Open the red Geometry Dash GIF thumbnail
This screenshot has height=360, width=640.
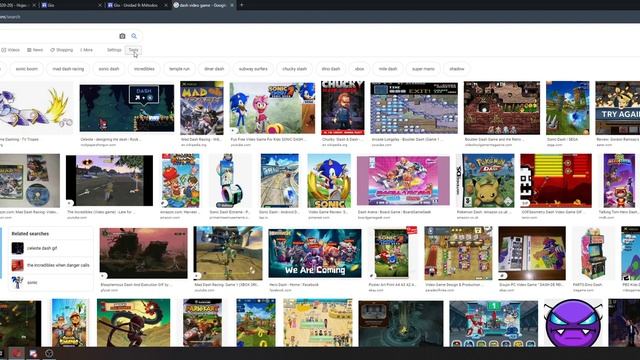click(556, 180)
